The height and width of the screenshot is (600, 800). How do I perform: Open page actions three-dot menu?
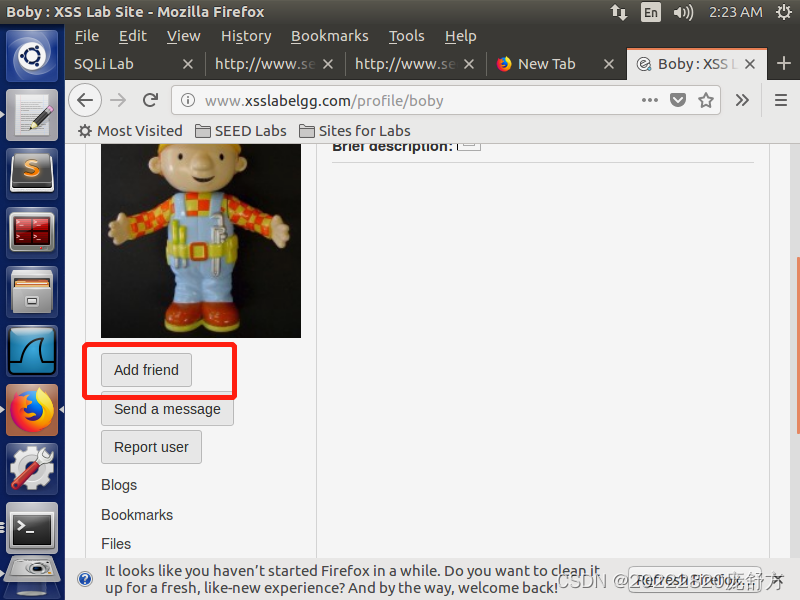coord(649,101)
